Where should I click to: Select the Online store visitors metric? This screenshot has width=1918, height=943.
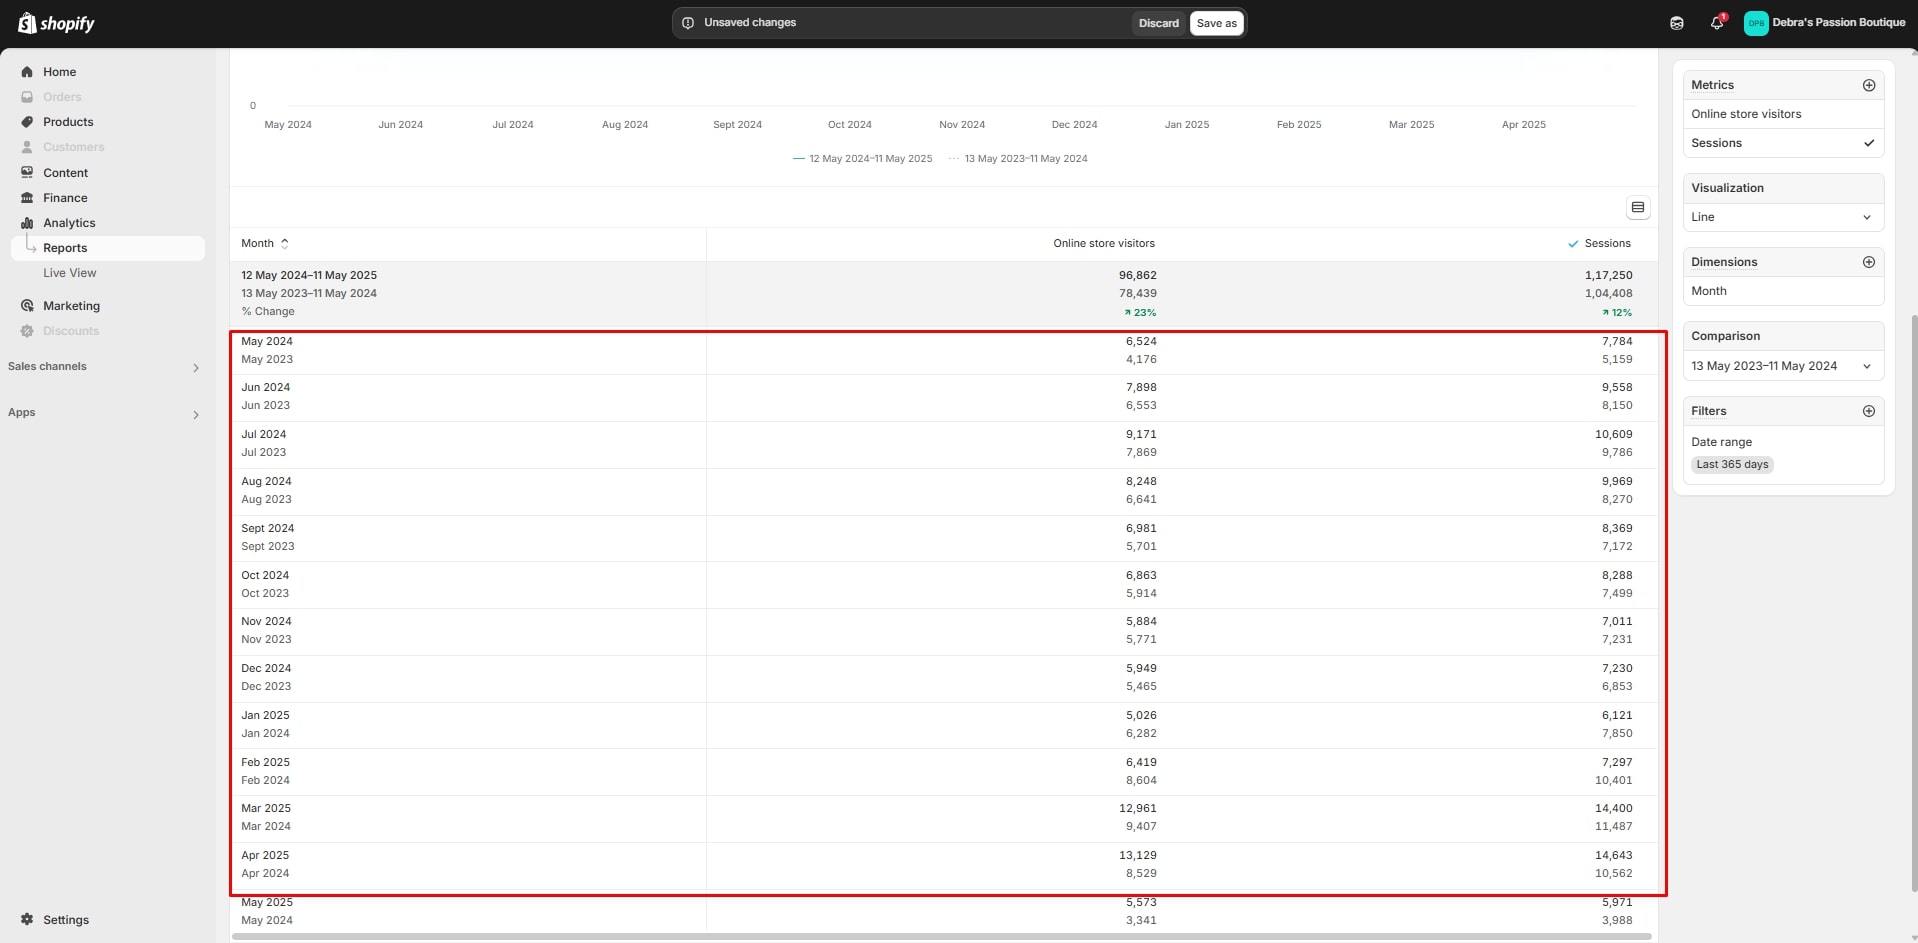[1746, 114]
